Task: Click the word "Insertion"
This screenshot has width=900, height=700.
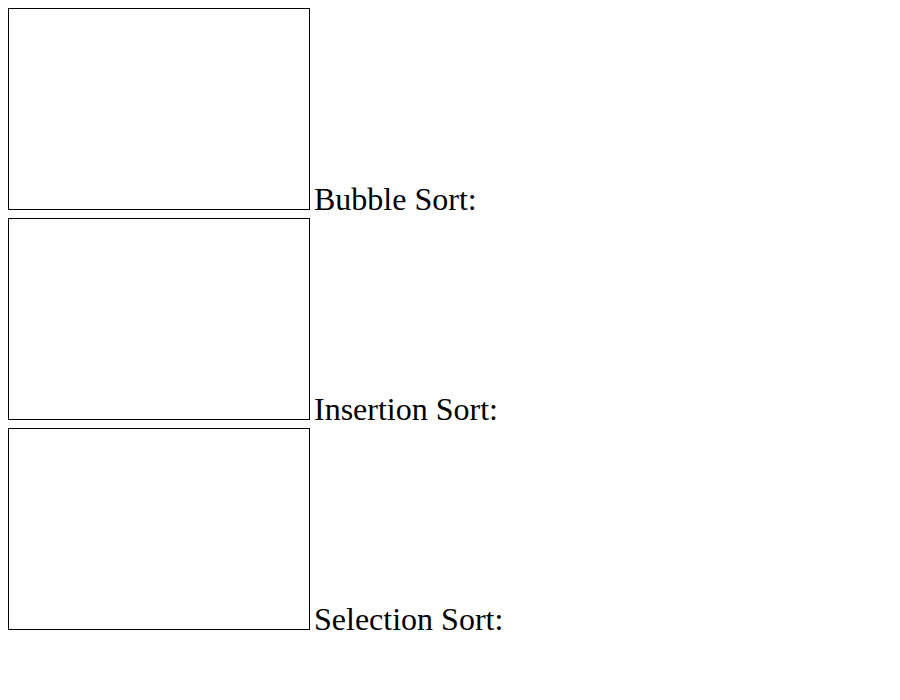Action: tap(371, 410)
